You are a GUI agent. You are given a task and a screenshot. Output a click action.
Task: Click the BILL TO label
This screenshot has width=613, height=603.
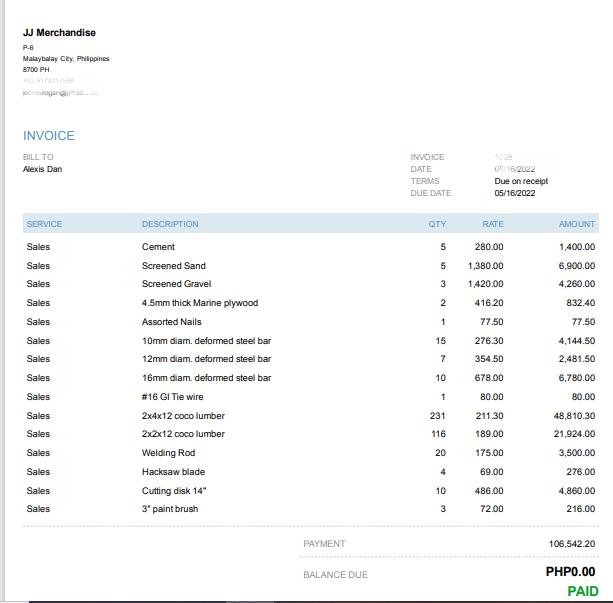[38, 157]
